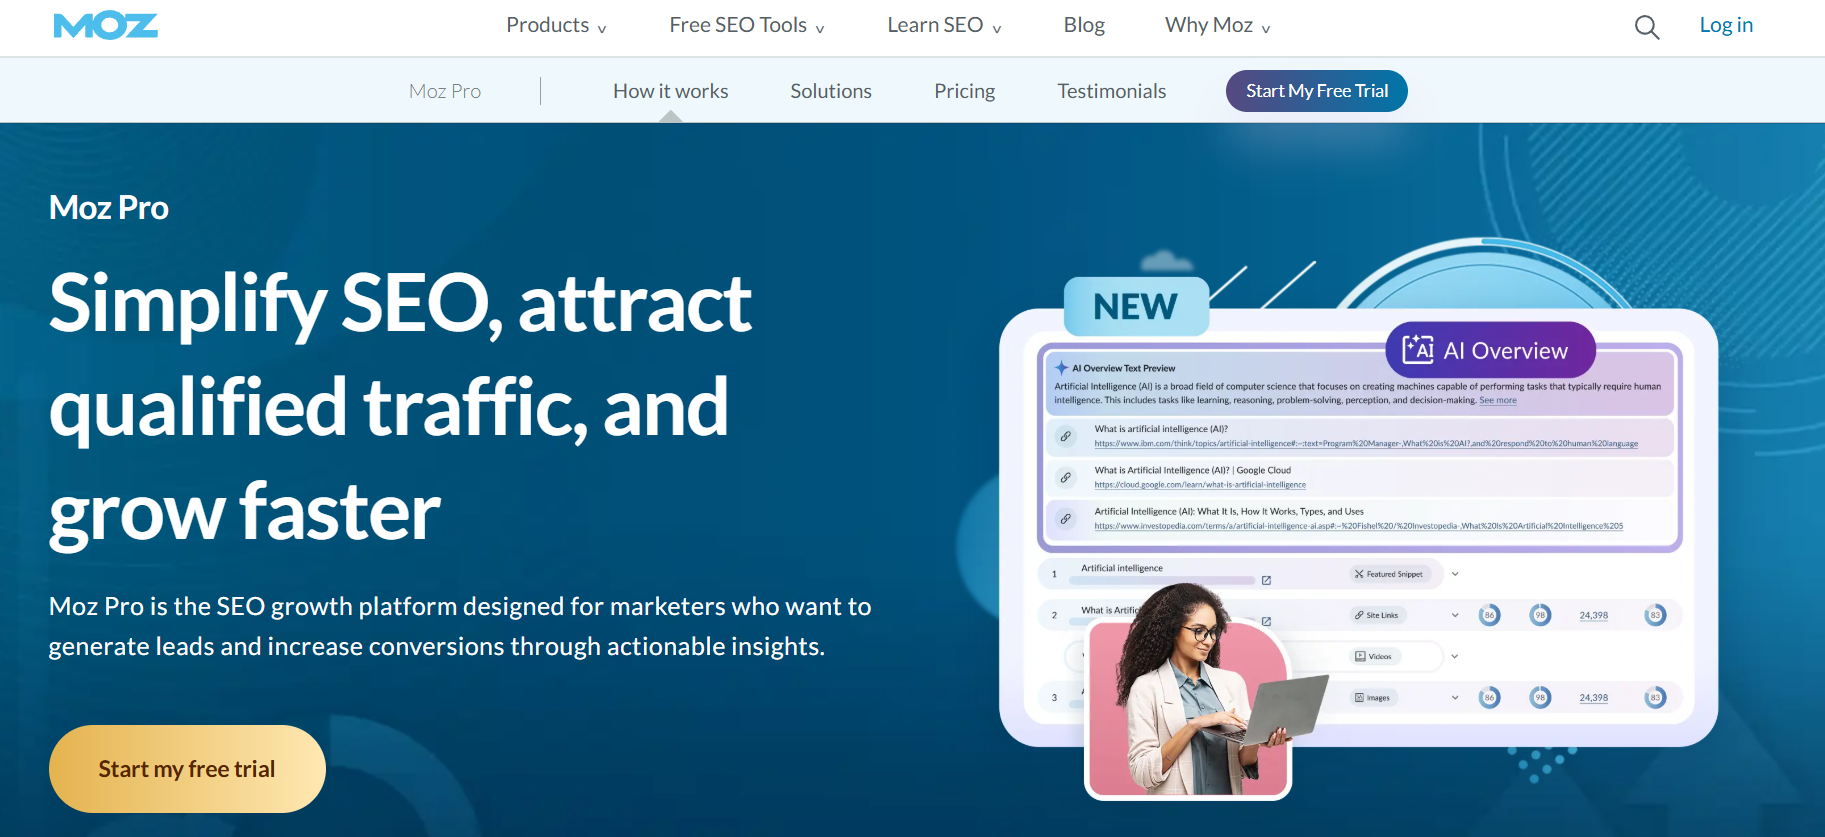Click gold Start my free trial button
Image resolution: width=1825 pixels, height=837 pixels.
tap(187, 769)
